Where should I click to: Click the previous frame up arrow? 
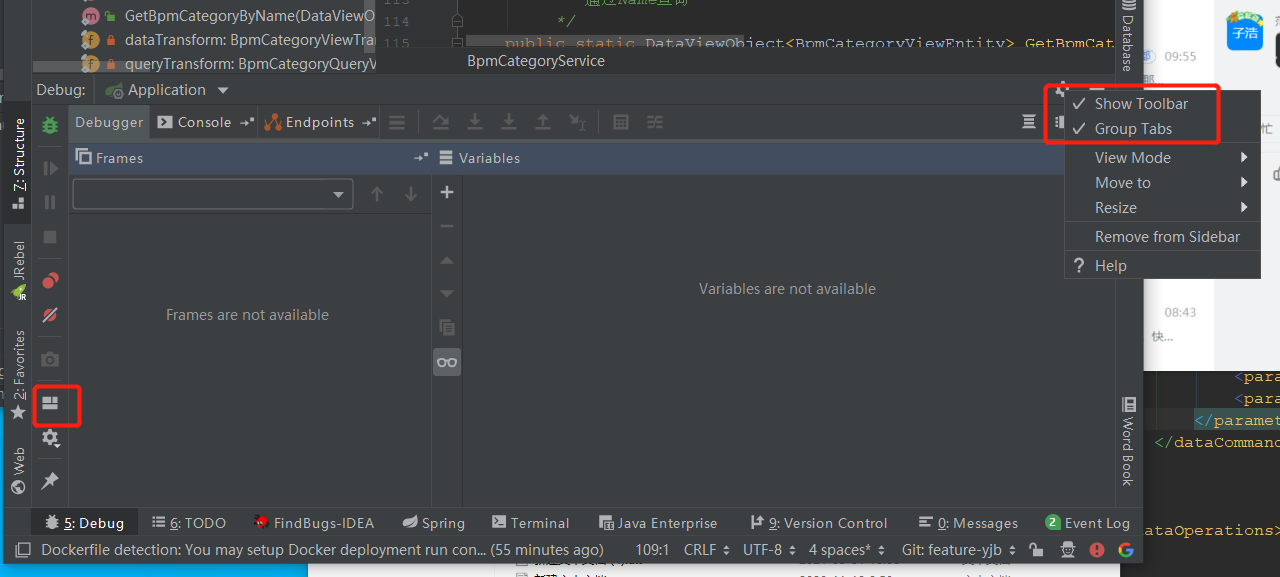point(377,194)
